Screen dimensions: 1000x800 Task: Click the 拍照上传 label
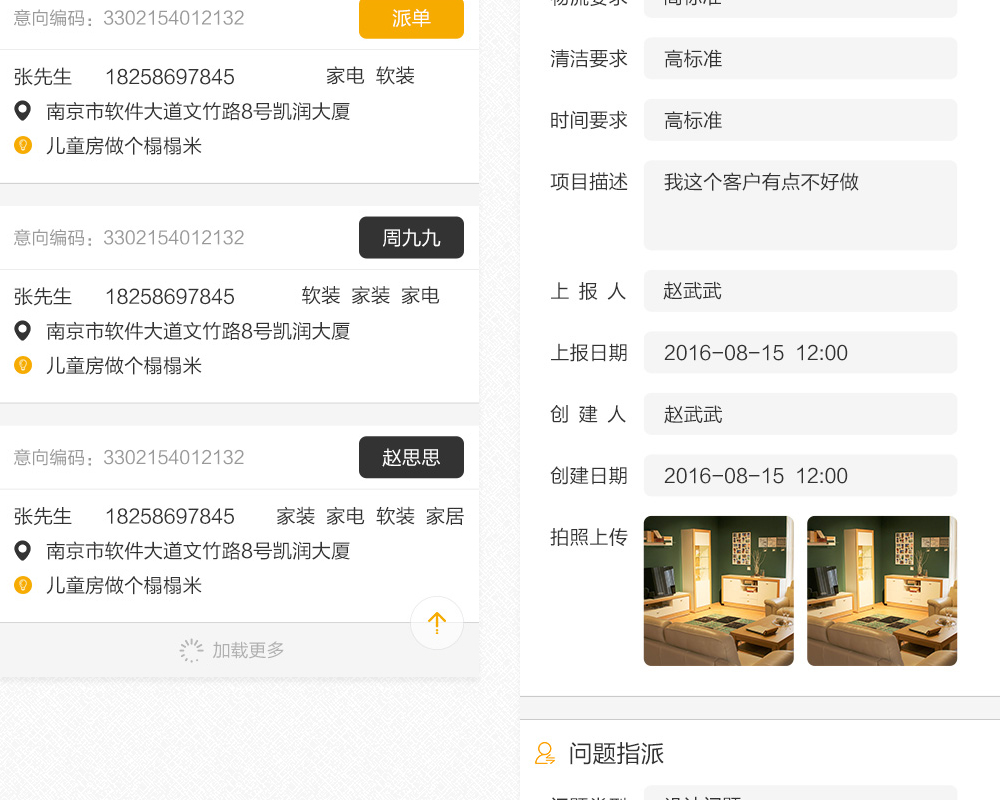pyautogui.click(x=589, y=537)
